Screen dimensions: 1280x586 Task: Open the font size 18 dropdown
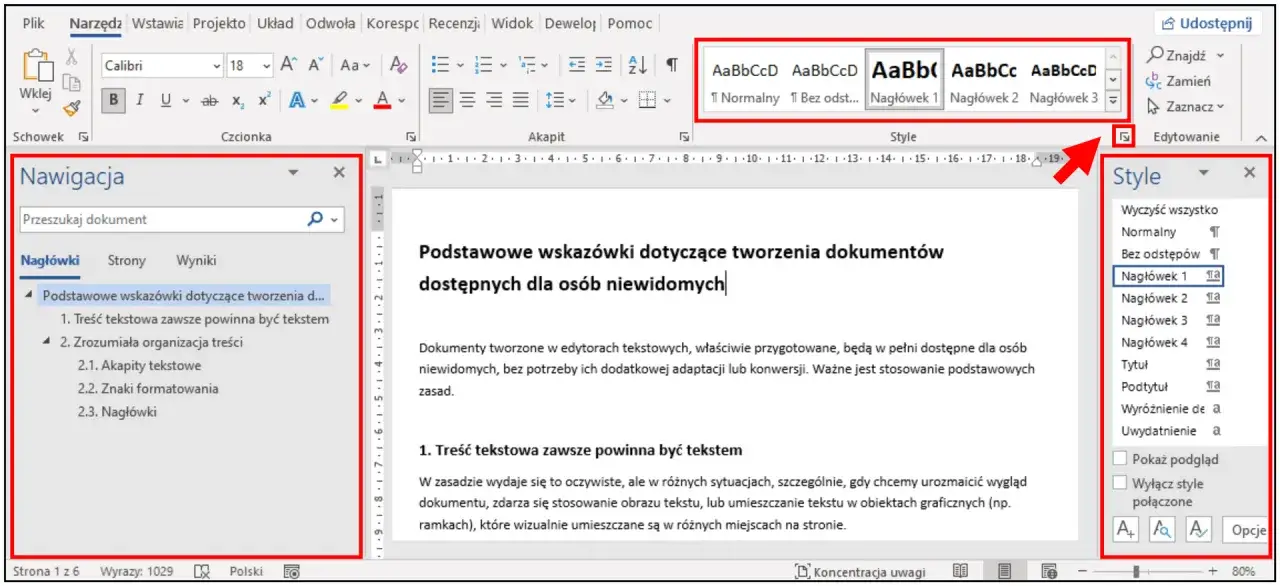pyautogui.click(x=266, y=66)
